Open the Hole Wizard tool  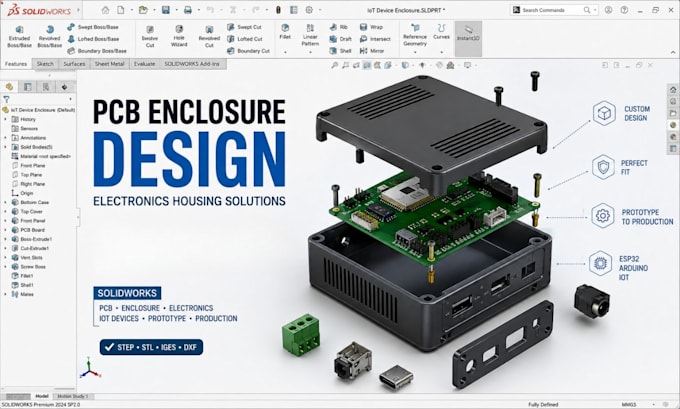[179, 36]
